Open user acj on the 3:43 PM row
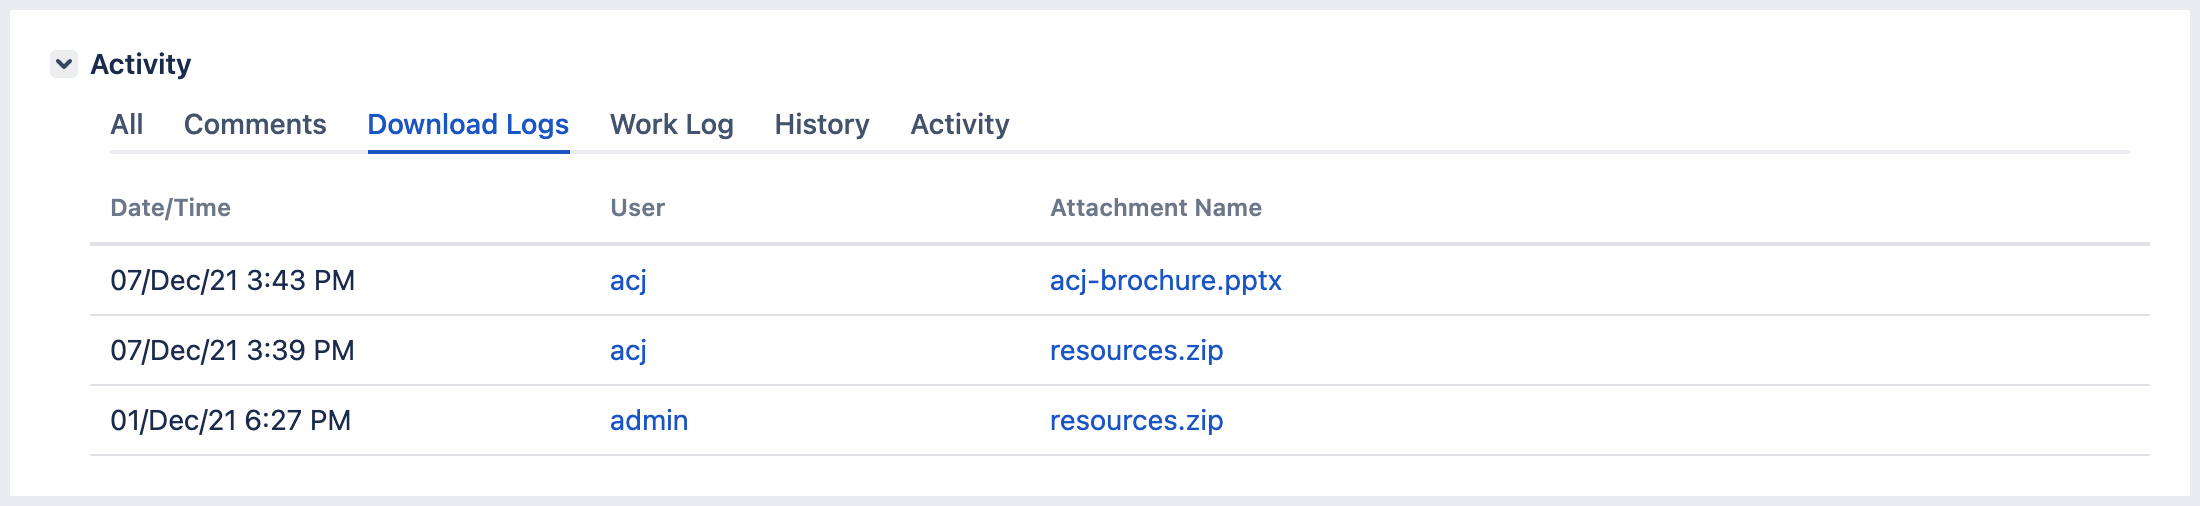 click(628, 280)
